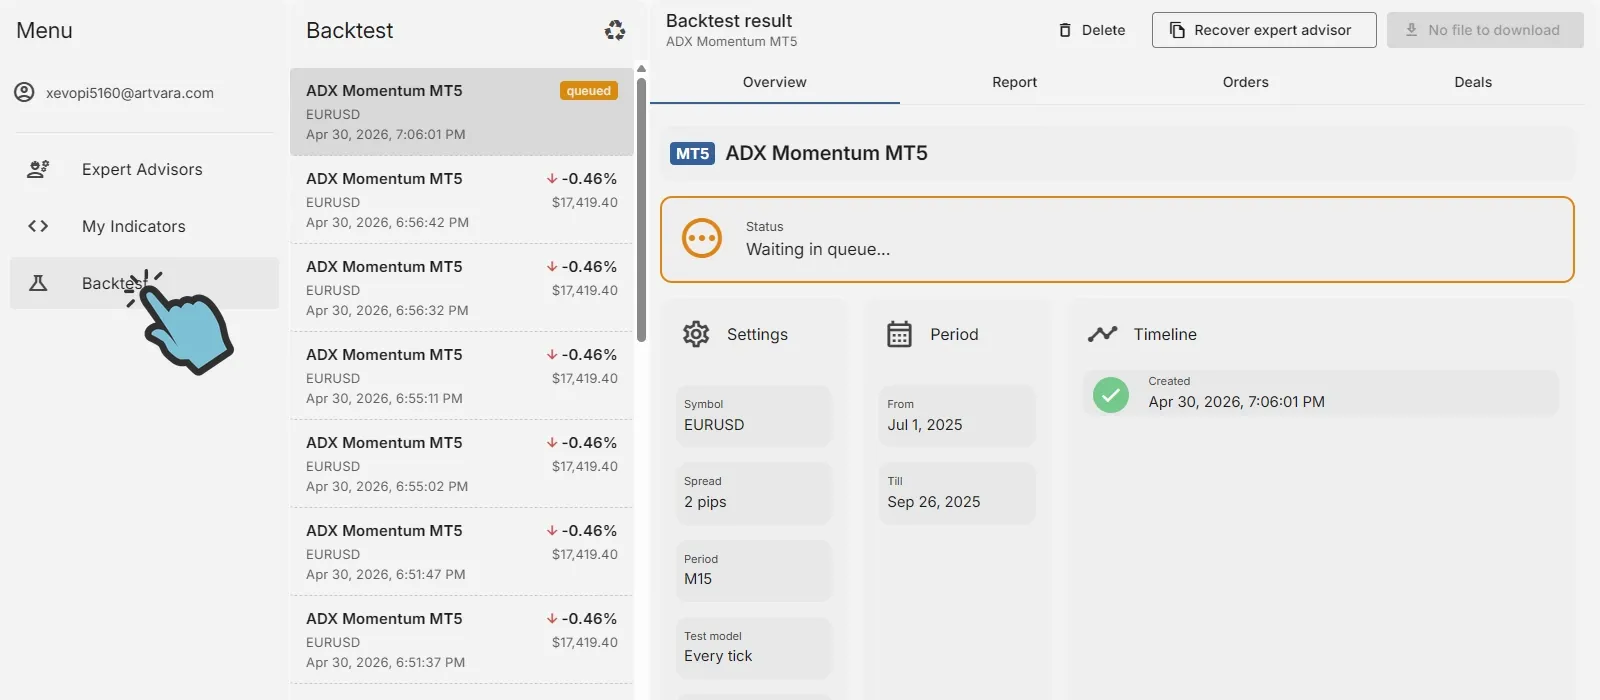Open the Overview tab
This screenshot has height=700, width=1600.
click(775, 82)
